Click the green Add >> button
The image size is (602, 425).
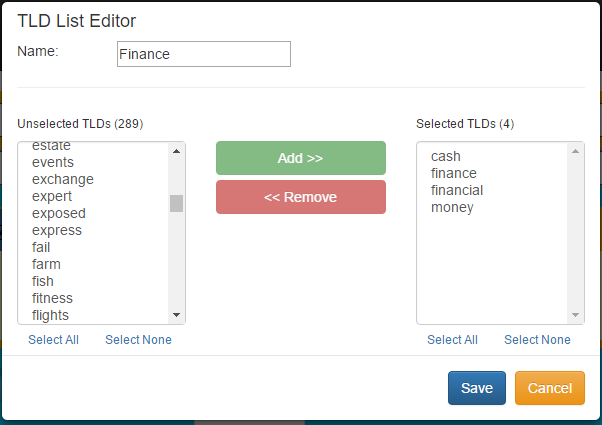(x=300, y=158)
